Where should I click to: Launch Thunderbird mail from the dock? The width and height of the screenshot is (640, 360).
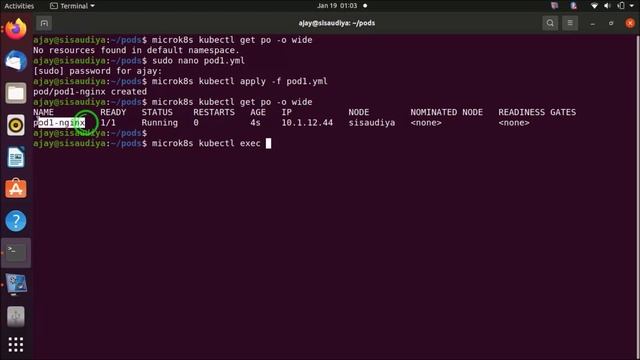(x=16, y=61)
